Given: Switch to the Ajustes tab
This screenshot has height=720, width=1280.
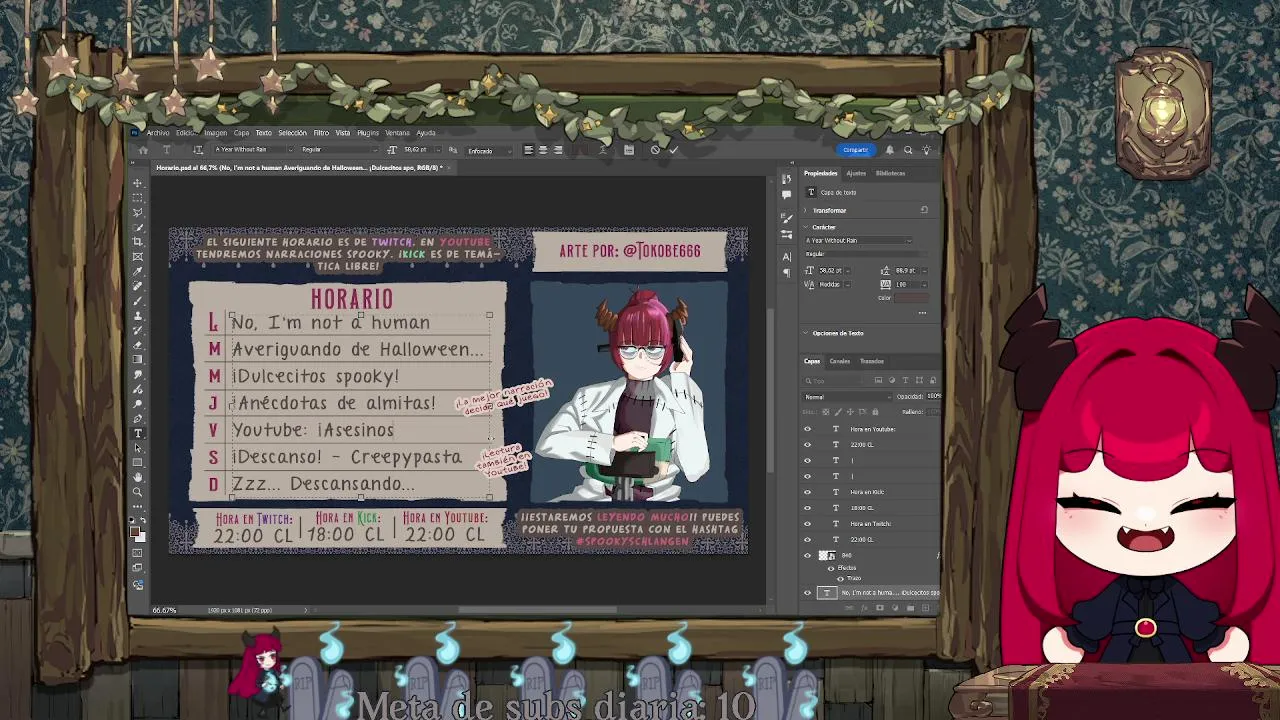Looking at the screenshot, I should [x=856, y=173].
